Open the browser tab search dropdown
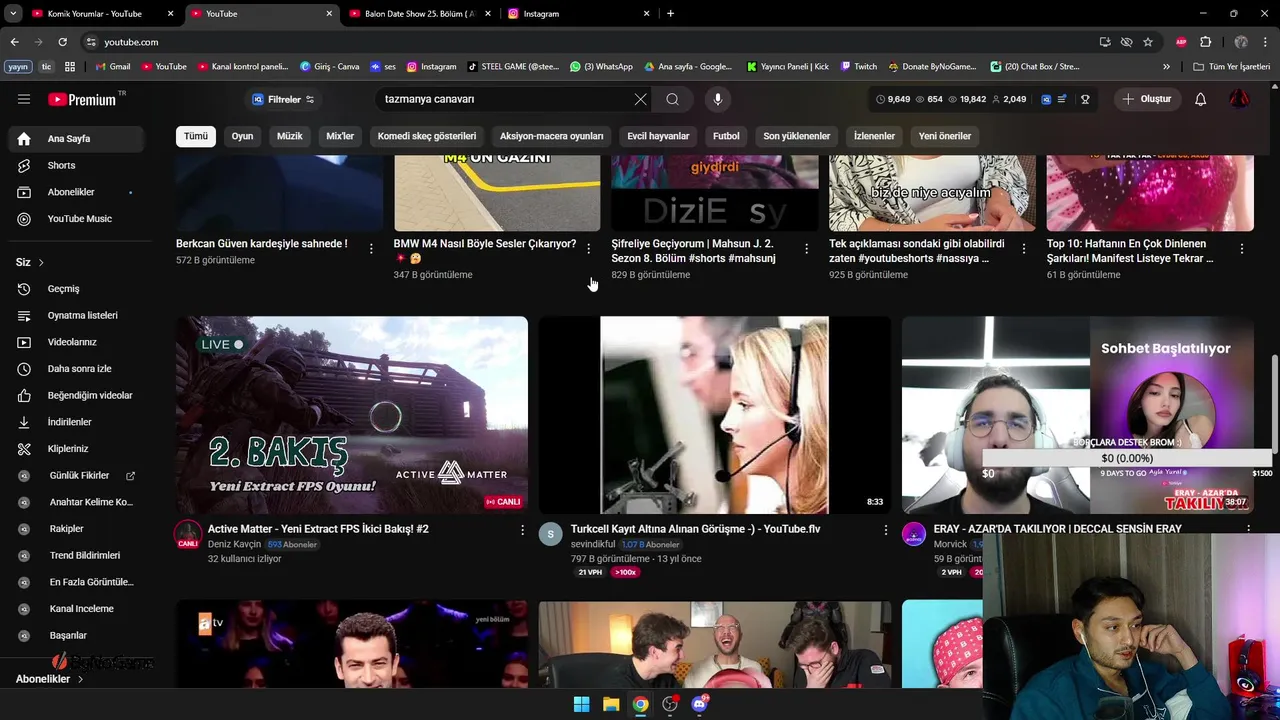Viewport: 1280px width, 720px height. (x=13, y=14)
